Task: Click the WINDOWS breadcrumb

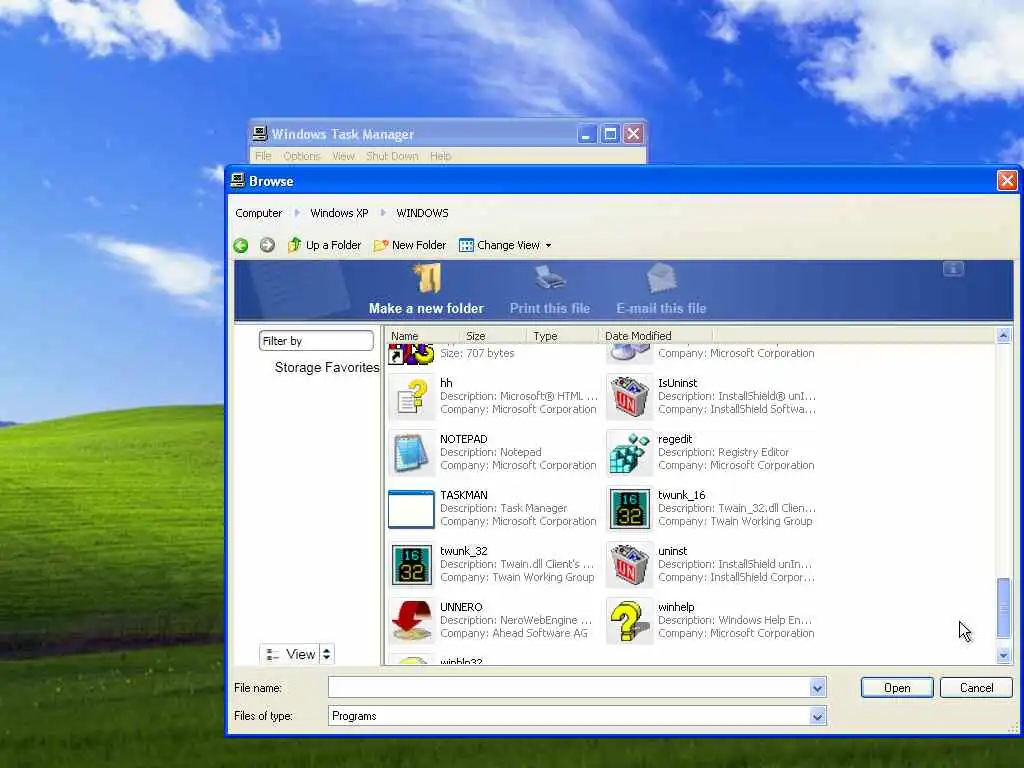Action: point(422,213)
